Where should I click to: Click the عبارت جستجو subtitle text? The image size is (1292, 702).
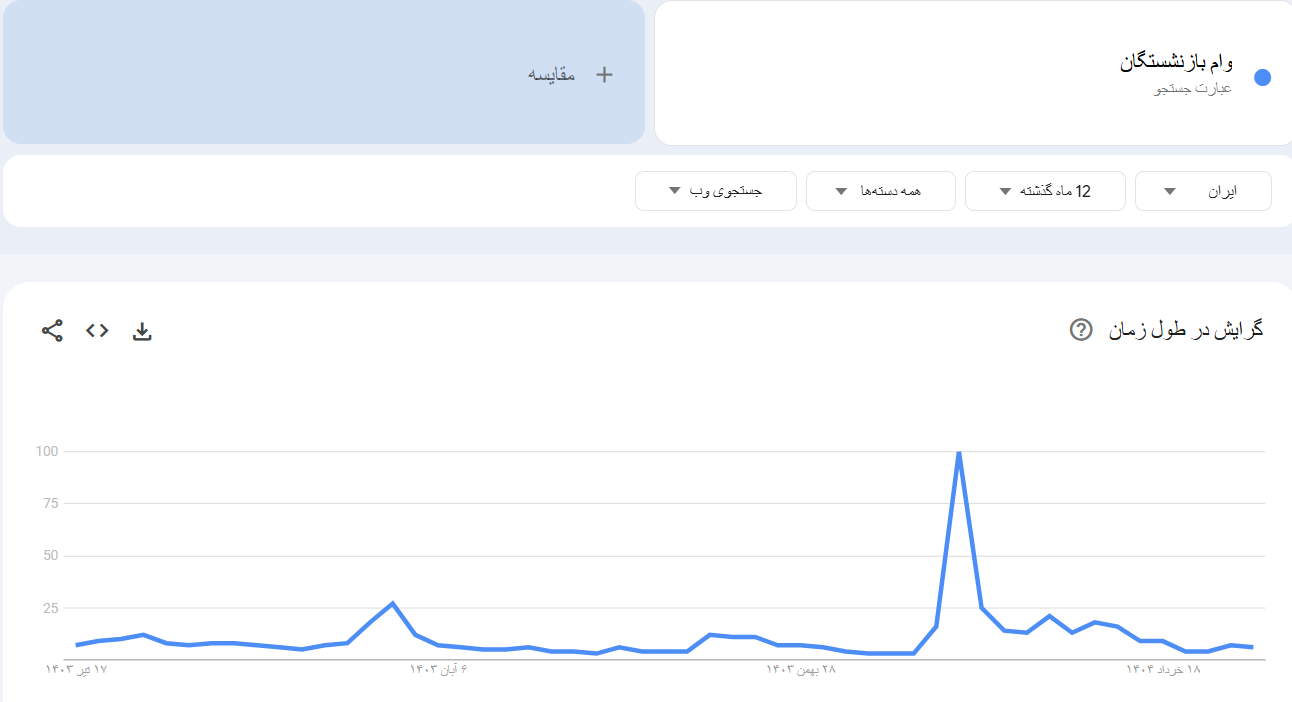[1193, 89]
